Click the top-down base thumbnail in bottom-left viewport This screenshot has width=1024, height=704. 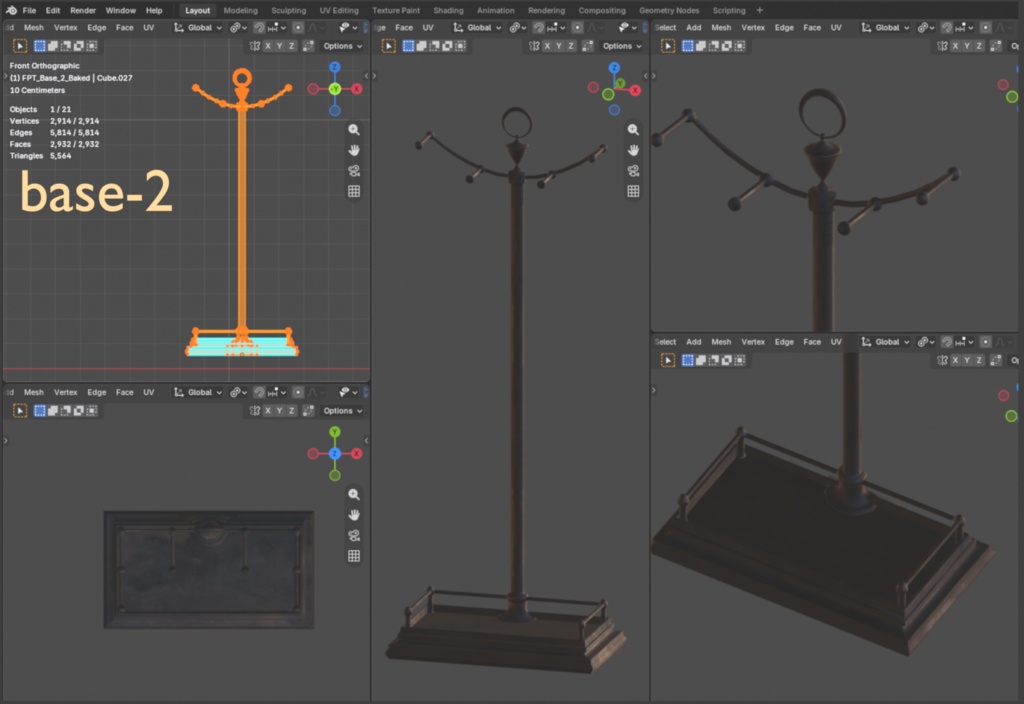209,569
